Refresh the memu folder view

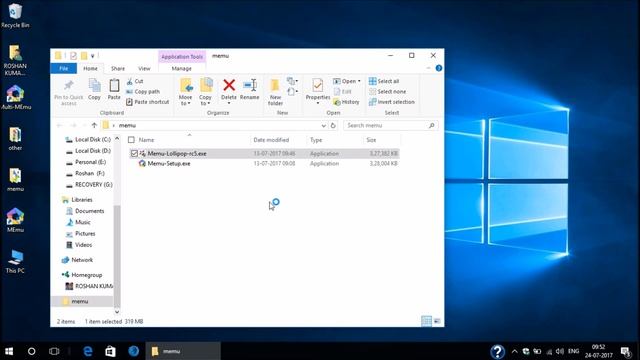pos(333,125)
